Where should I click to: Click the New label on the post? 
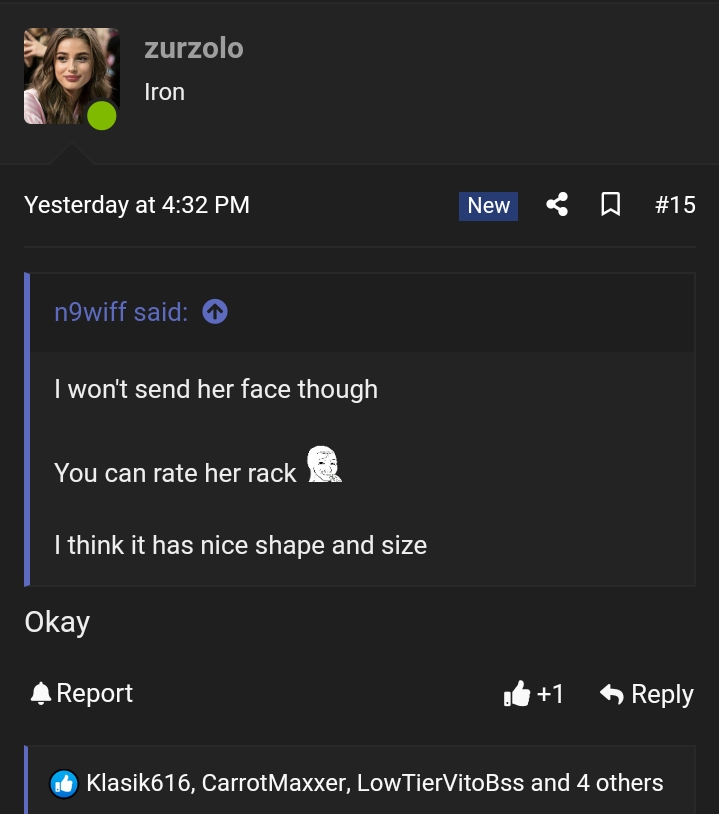488,205
